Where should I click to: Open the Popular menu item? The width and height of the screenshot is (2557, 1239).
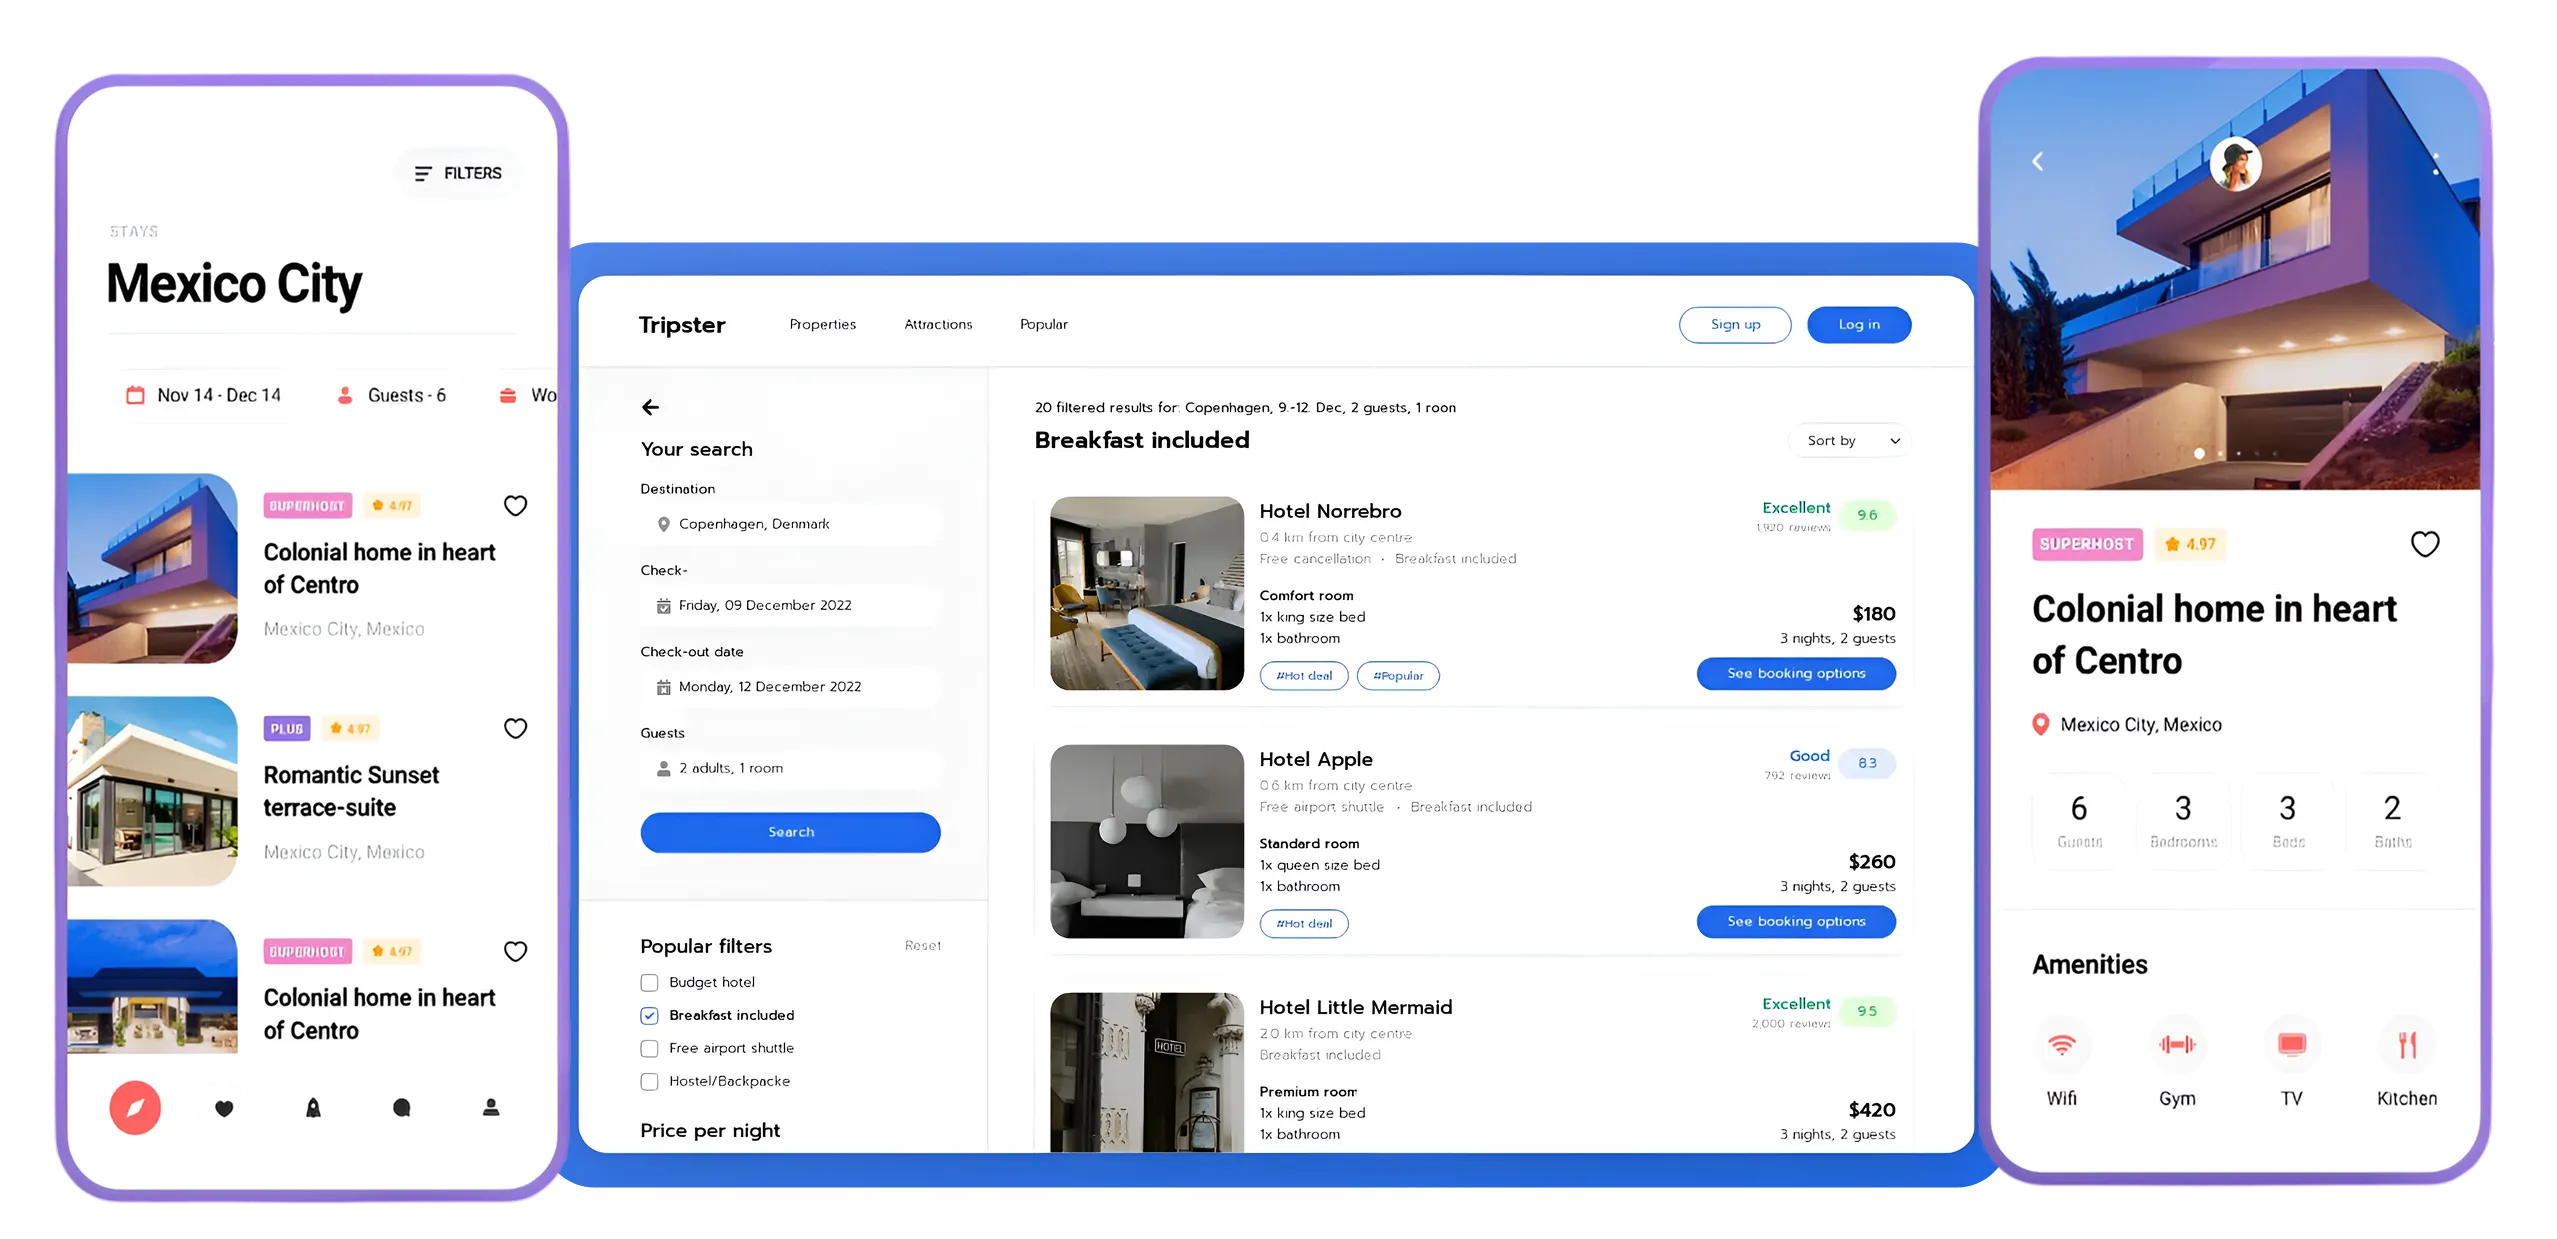(1043, 325)
